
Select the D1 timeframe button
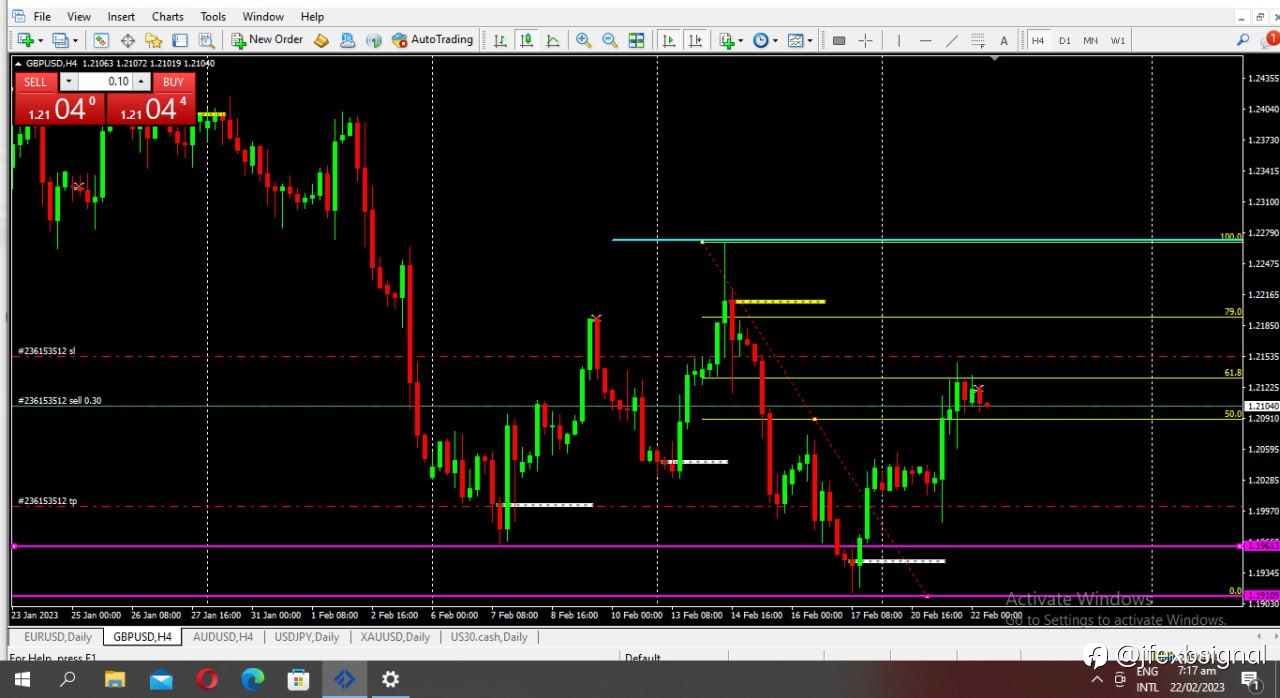1064,40
